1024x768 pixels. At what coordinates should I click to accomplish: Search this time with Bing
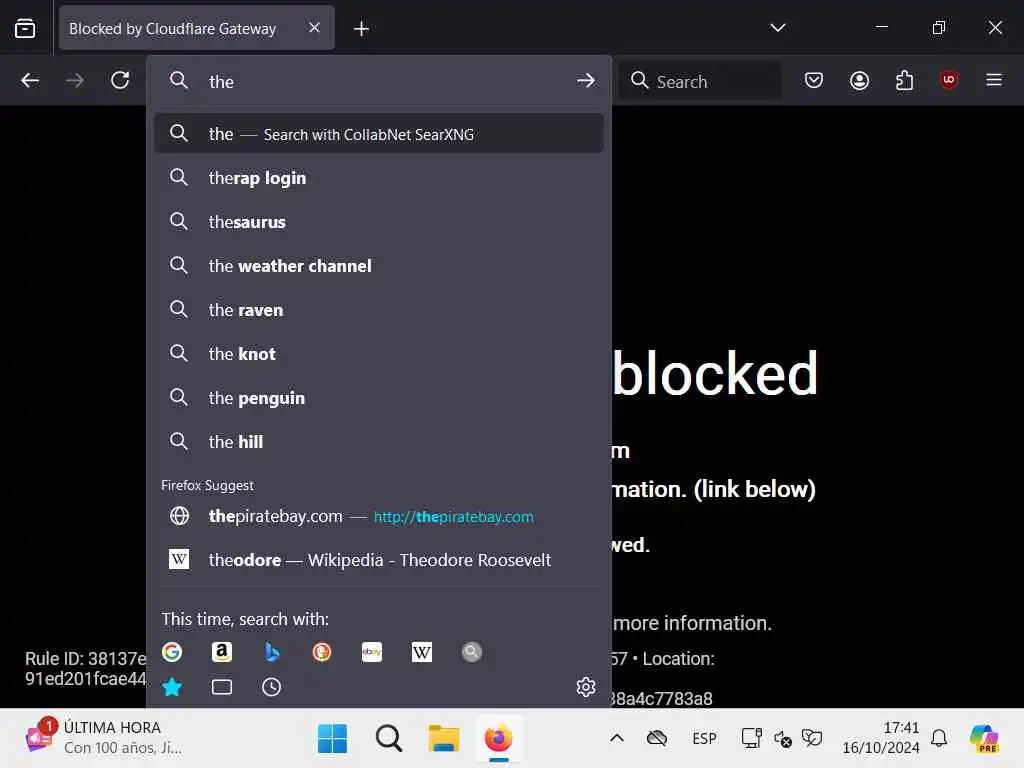pos(272,652)
